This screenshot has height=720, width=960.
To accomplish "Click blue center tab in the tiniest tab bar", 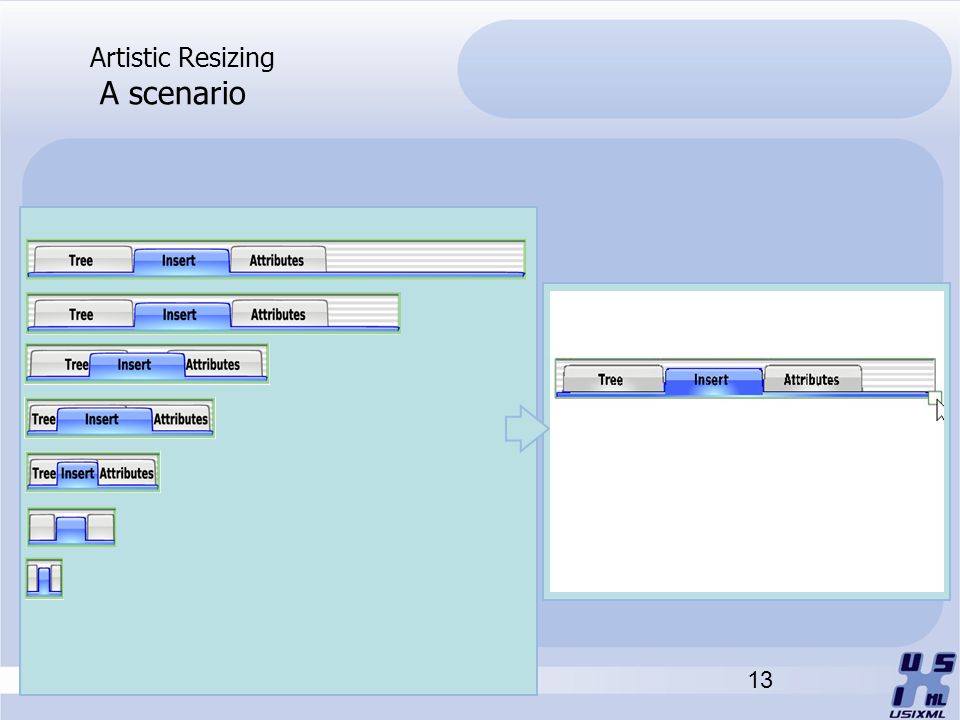I will coord(43,580).
